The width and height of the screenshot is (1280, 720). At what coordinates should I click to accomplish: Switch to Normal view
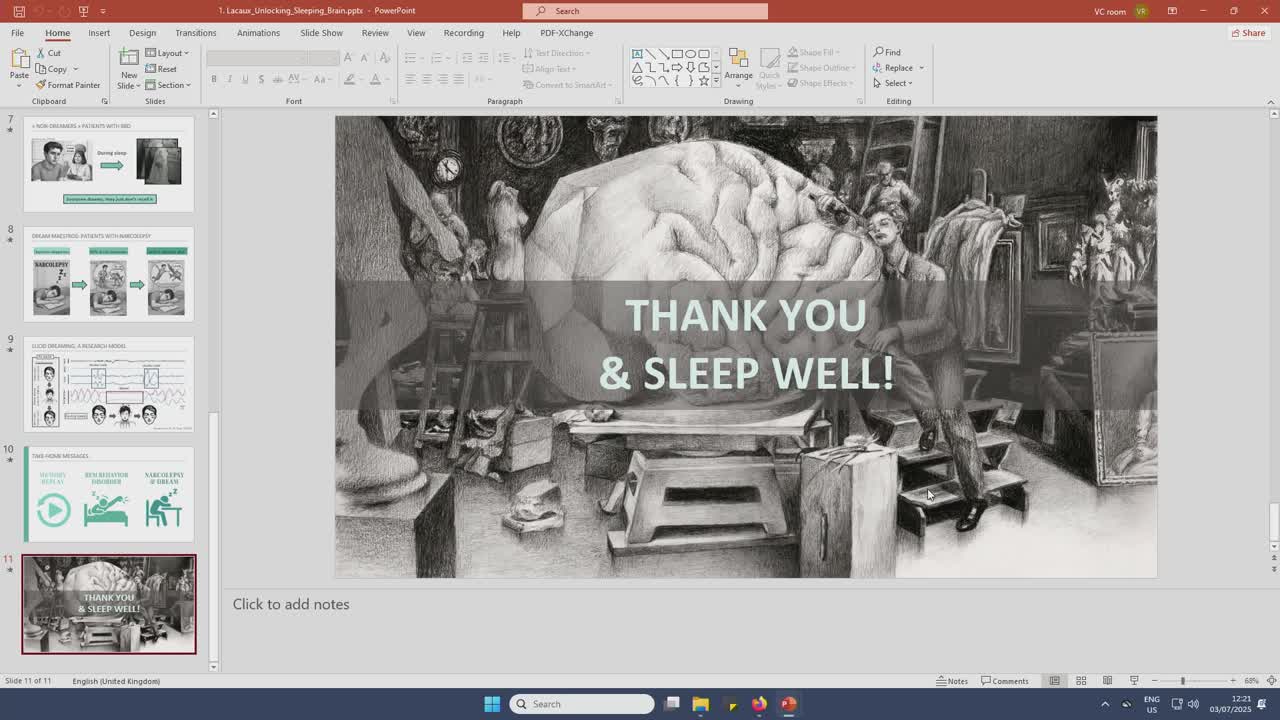(x=1054, y=681)
